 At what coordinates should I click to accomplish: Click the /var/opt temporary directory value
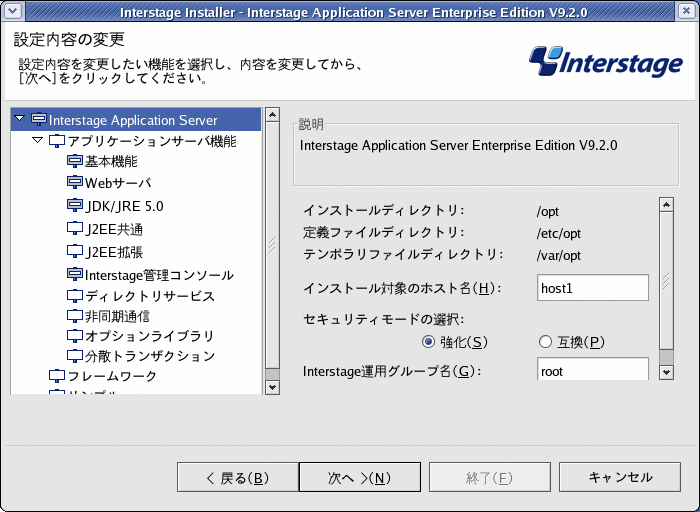558,254
